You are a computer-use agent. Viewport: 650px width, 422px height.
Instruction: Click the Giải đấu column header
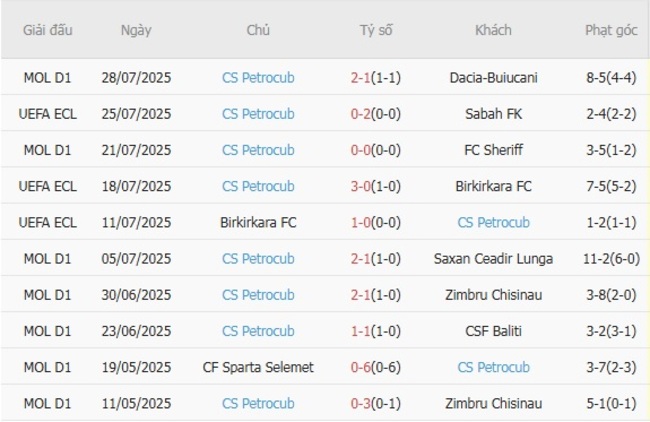point(48,30)
